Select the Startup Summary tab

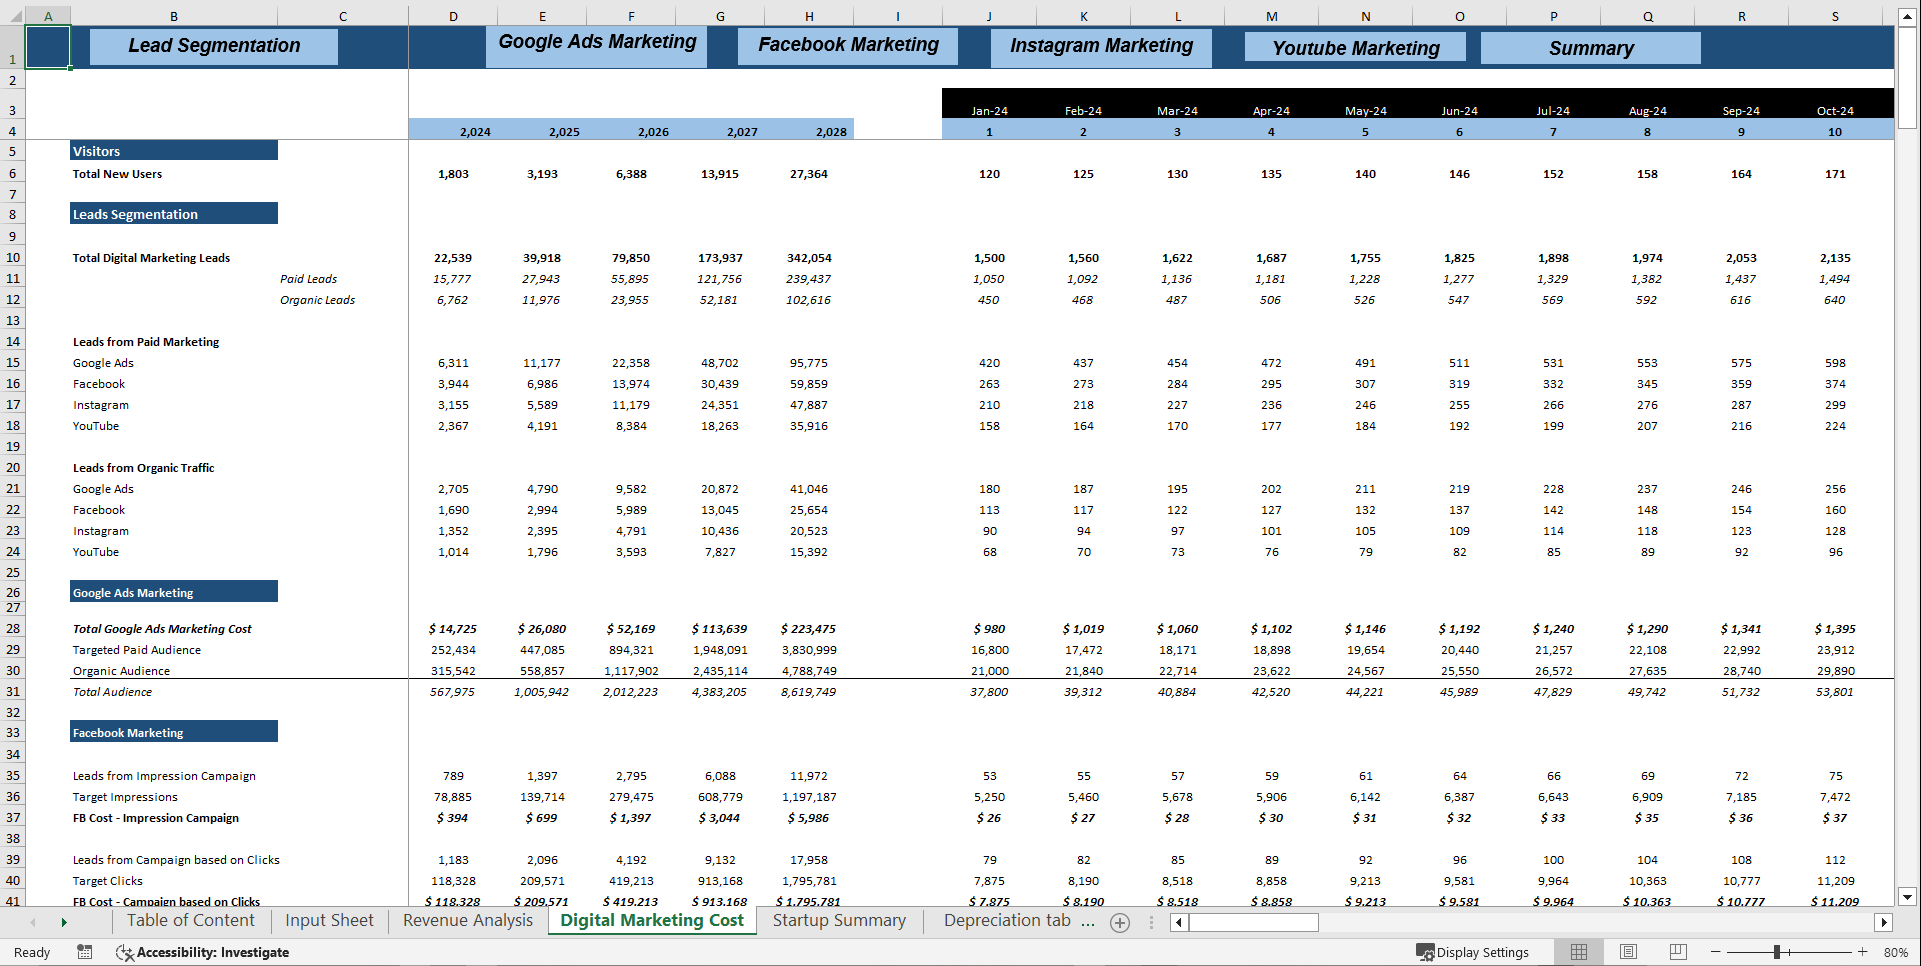coord(839,920)
